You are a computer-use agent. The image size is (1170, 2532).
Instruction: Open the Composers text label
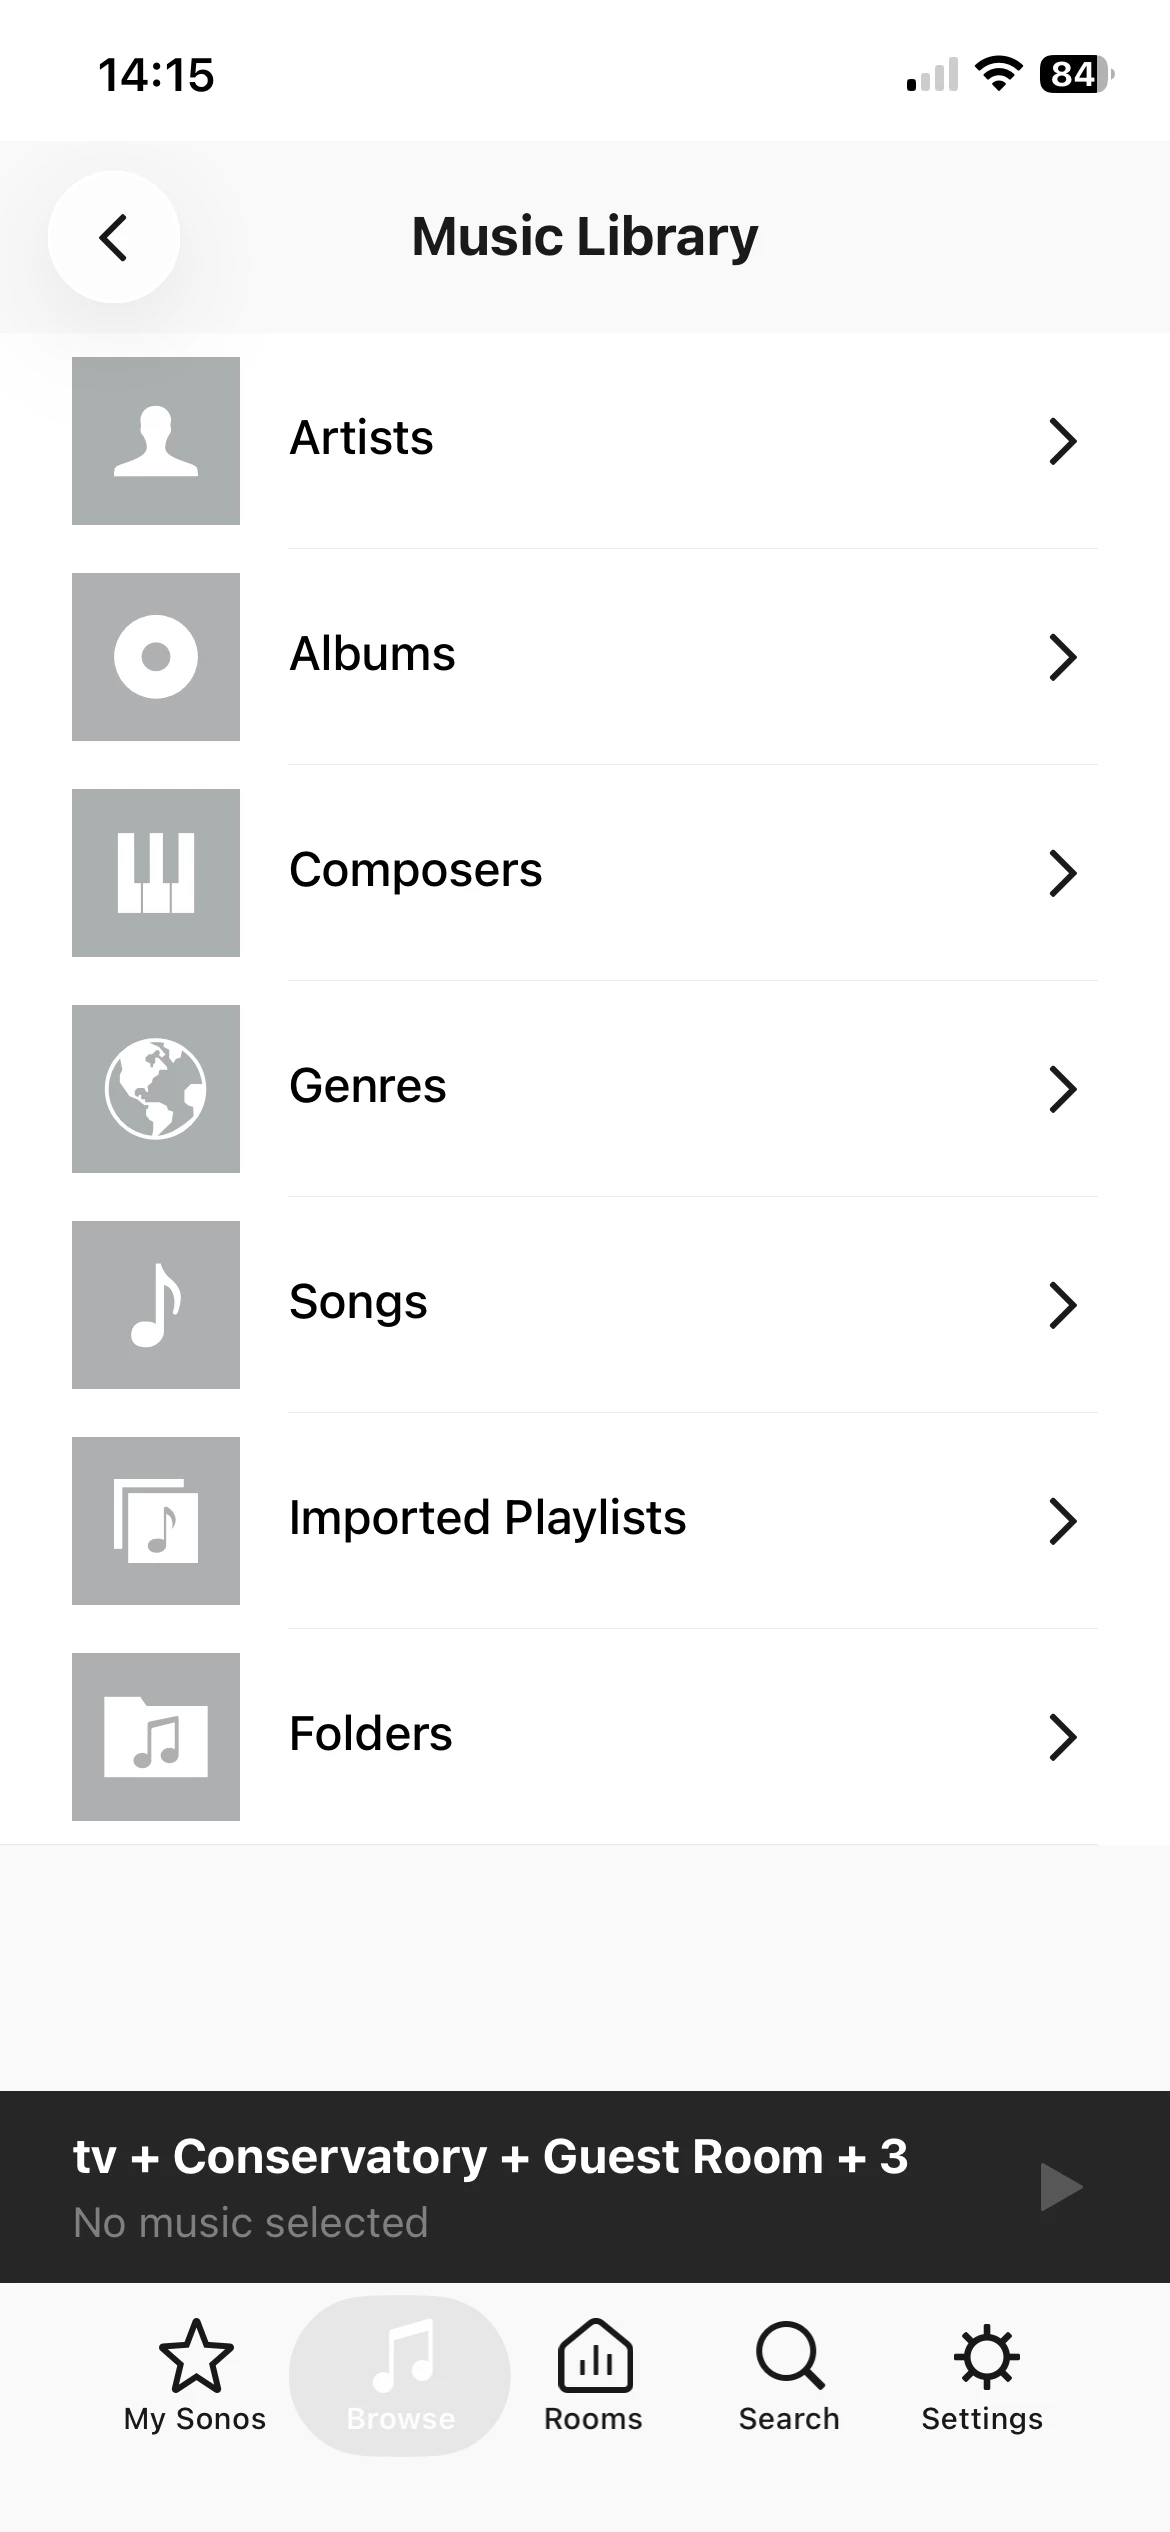pyautogui.click(x=416, y=870)
